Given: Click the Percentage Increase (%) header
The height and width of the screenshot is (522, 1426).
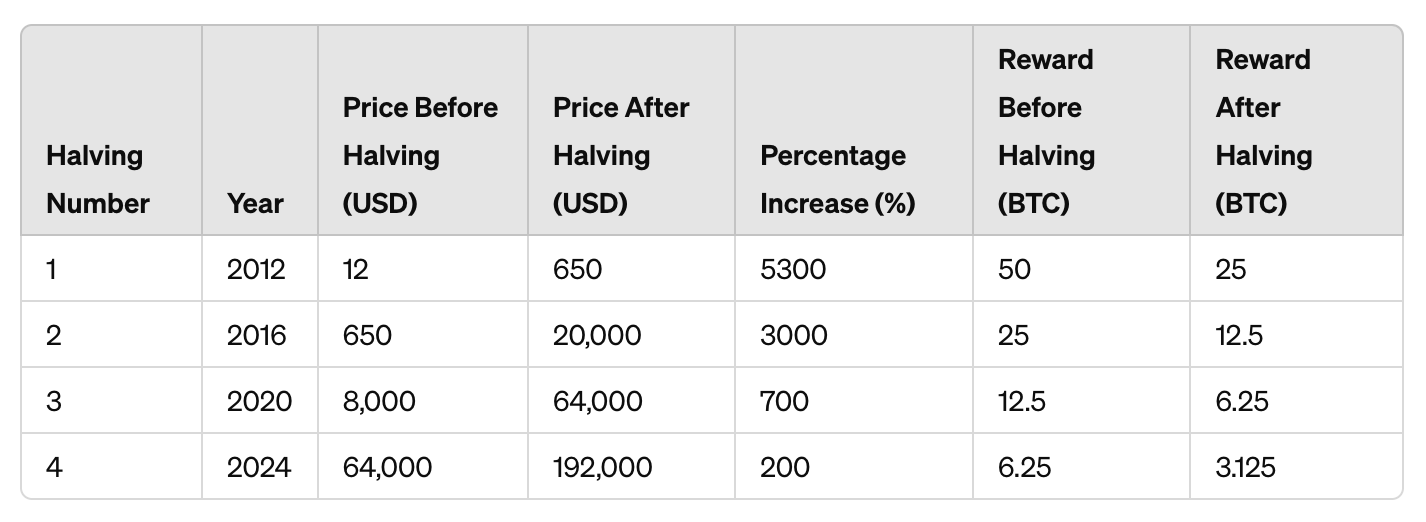Looking at the screenshot, I should pyautogui.click(x=838, y=180).
